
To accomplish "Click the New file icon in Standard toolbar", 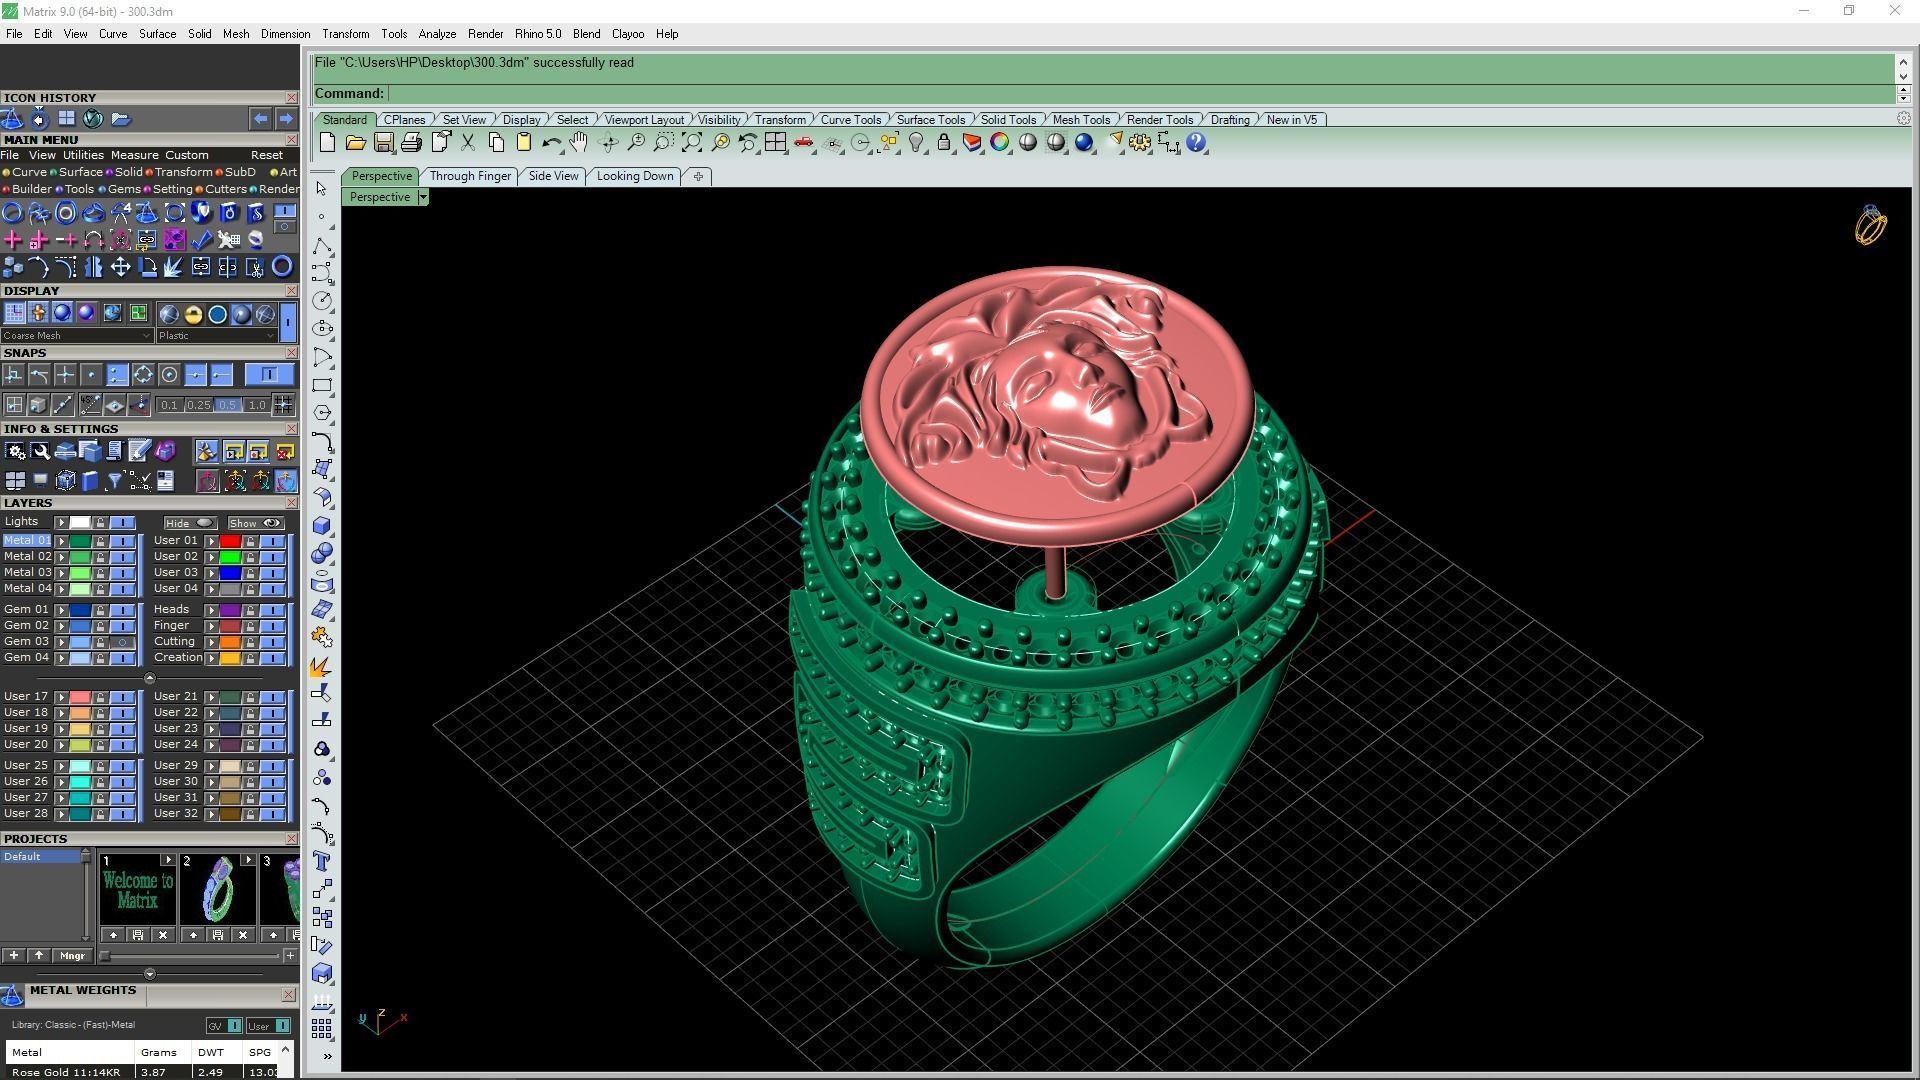I will tap(327, 143).
